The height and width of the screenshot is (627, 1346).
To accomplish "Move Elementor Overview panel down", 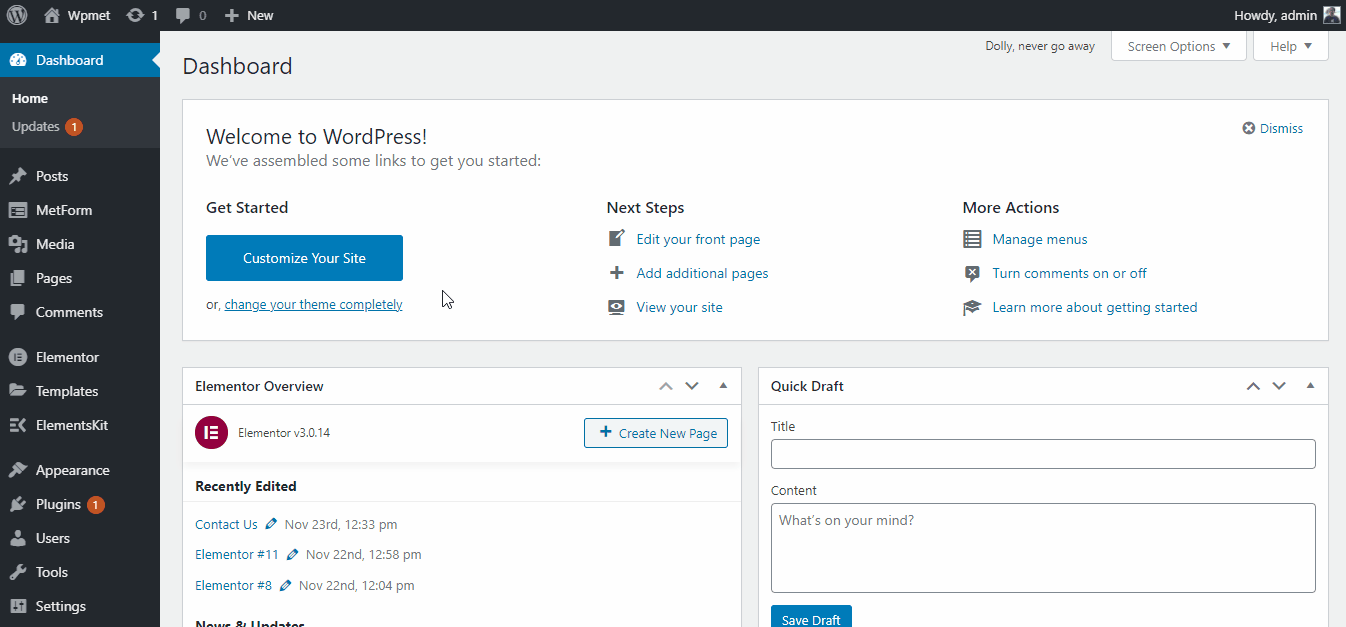I will [692, 386].
